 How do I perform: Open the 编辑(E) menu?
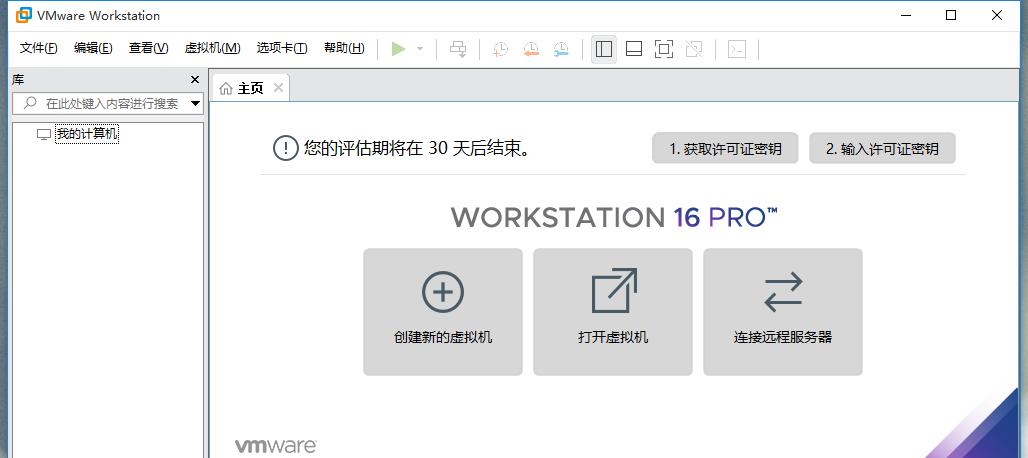pyautogui.click(x=93, y=48)
